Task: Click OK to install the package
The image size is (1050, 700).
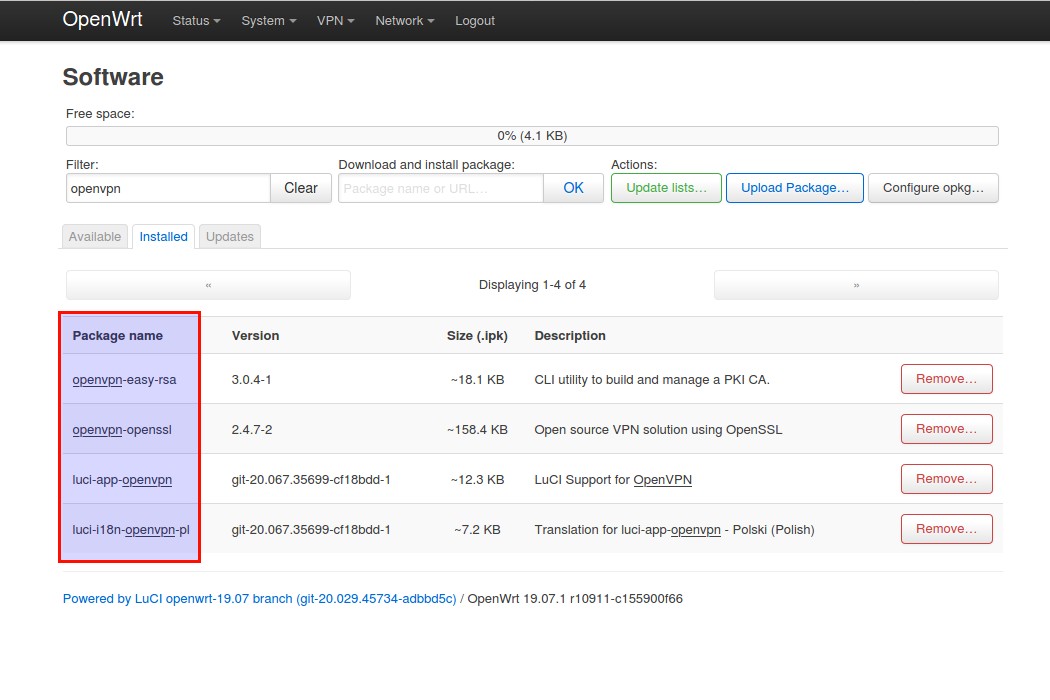Action: click(x=573, y=188)
